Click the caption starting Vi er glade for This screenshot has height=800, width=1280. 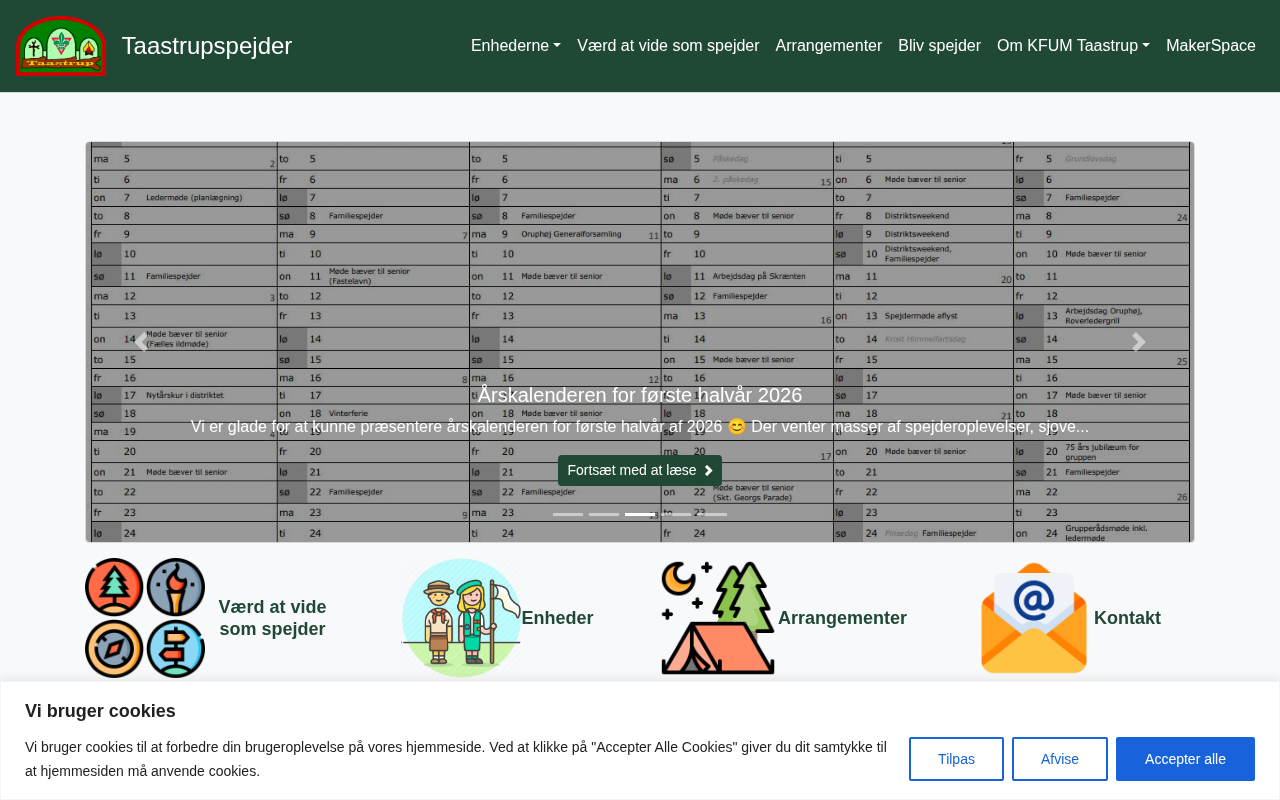tap(640, 427)
